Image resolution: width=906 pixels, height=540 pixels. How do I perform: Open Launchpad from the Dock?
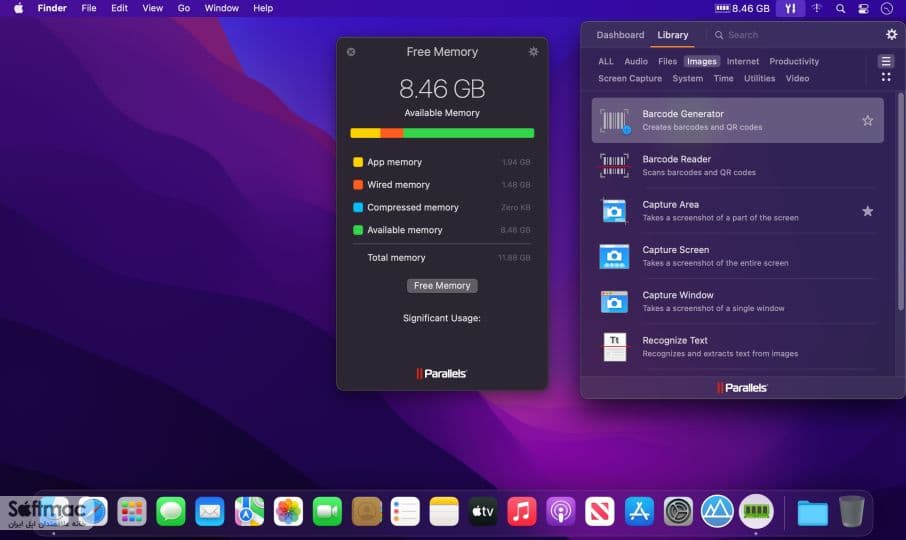132,511
